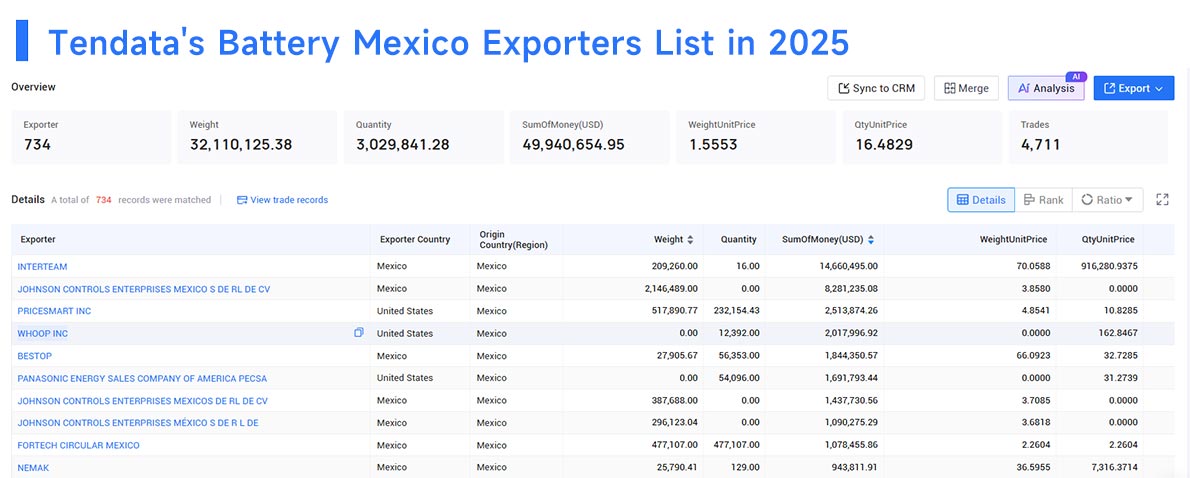Sort table by SumOfMoney(USD) arrows
1190x478 pixels.
870,240
